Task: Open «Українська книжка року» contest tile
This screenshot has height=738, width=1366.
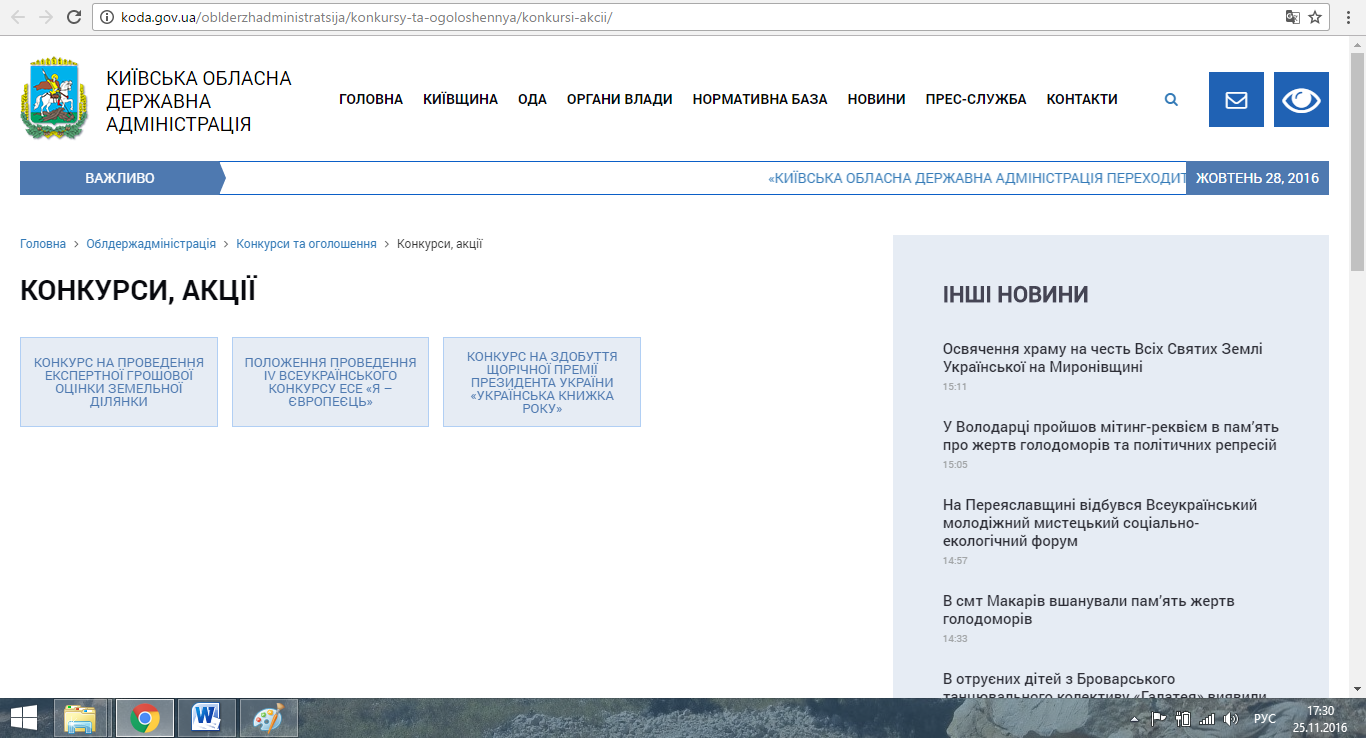Action: [542, 382]
